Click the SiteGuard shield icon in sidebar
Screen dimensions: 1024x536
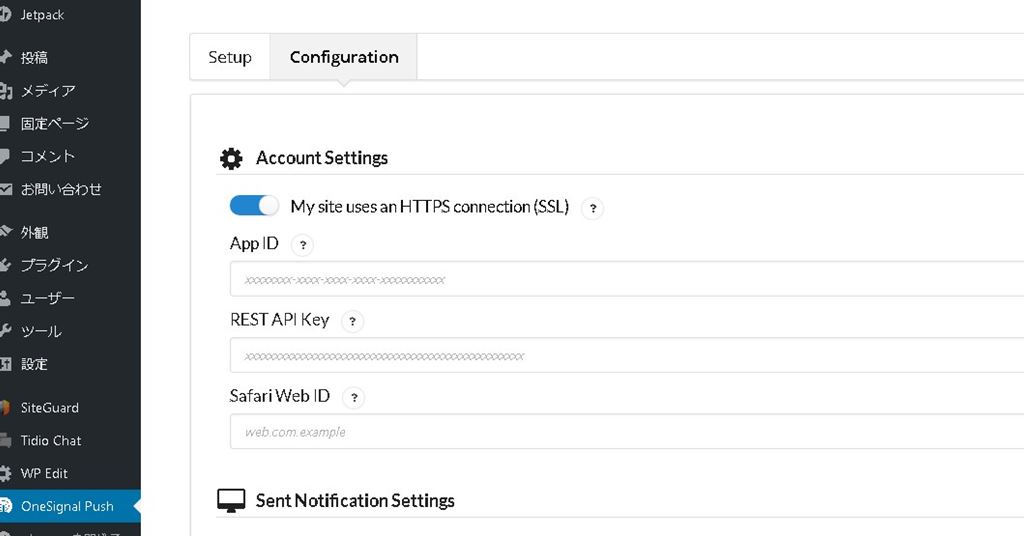coord(6,408)
